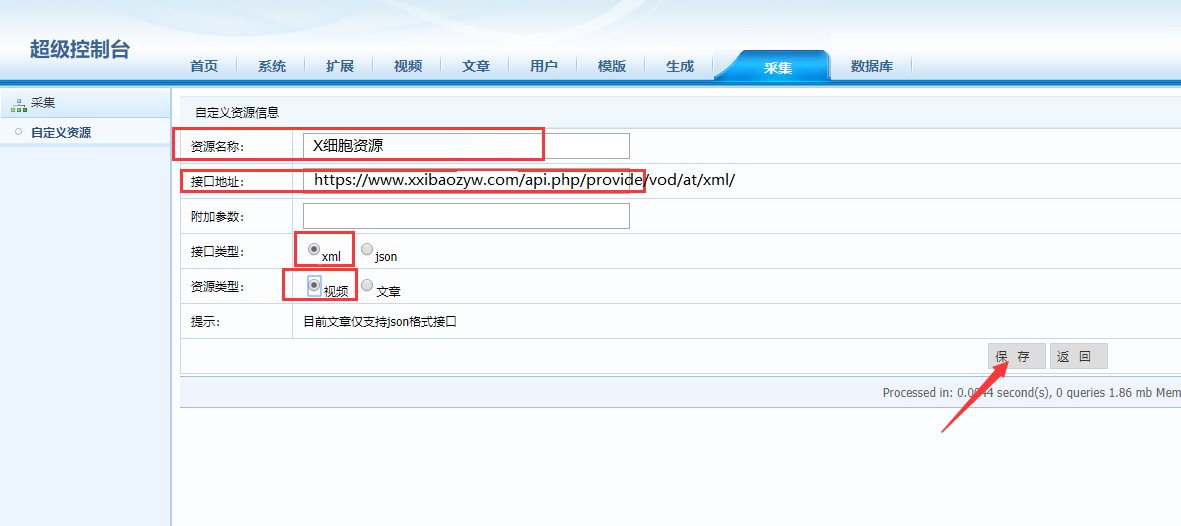This screenshot has width=1181, height=526.
Task: Choose 视频 as the resource type
Action: 314,285
